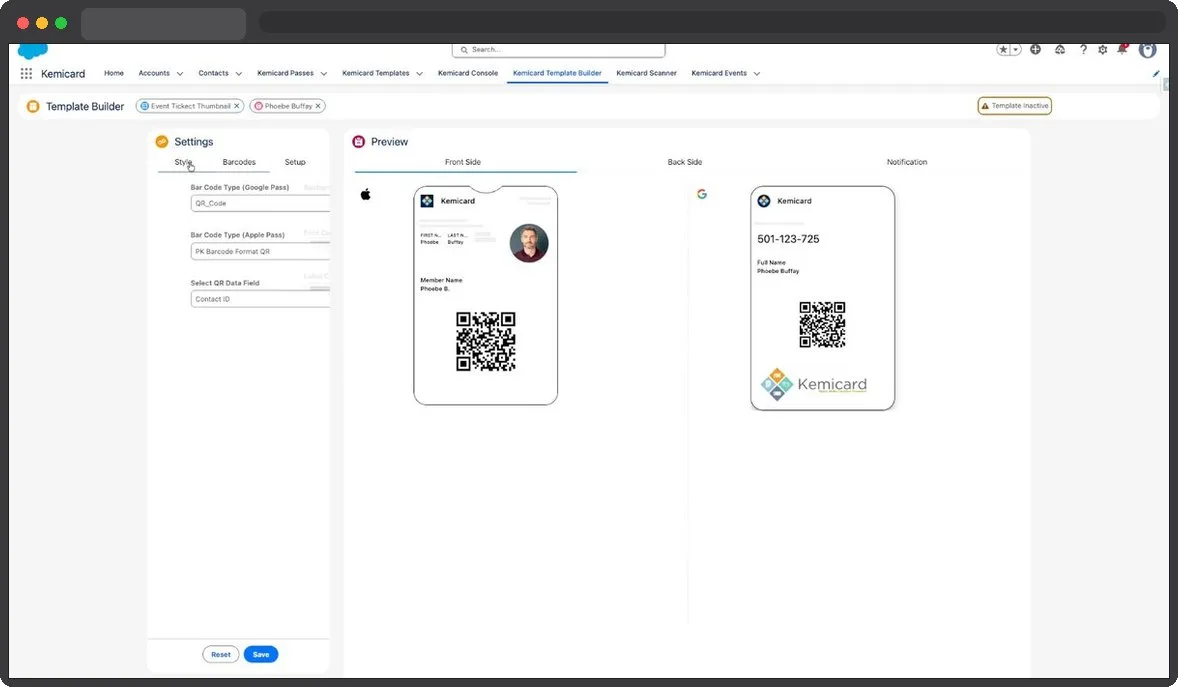Expand the Kemicard Passes menu chevron
Image resolution: width=1178 pixels, height=687 pixels.
click(324, 74)
